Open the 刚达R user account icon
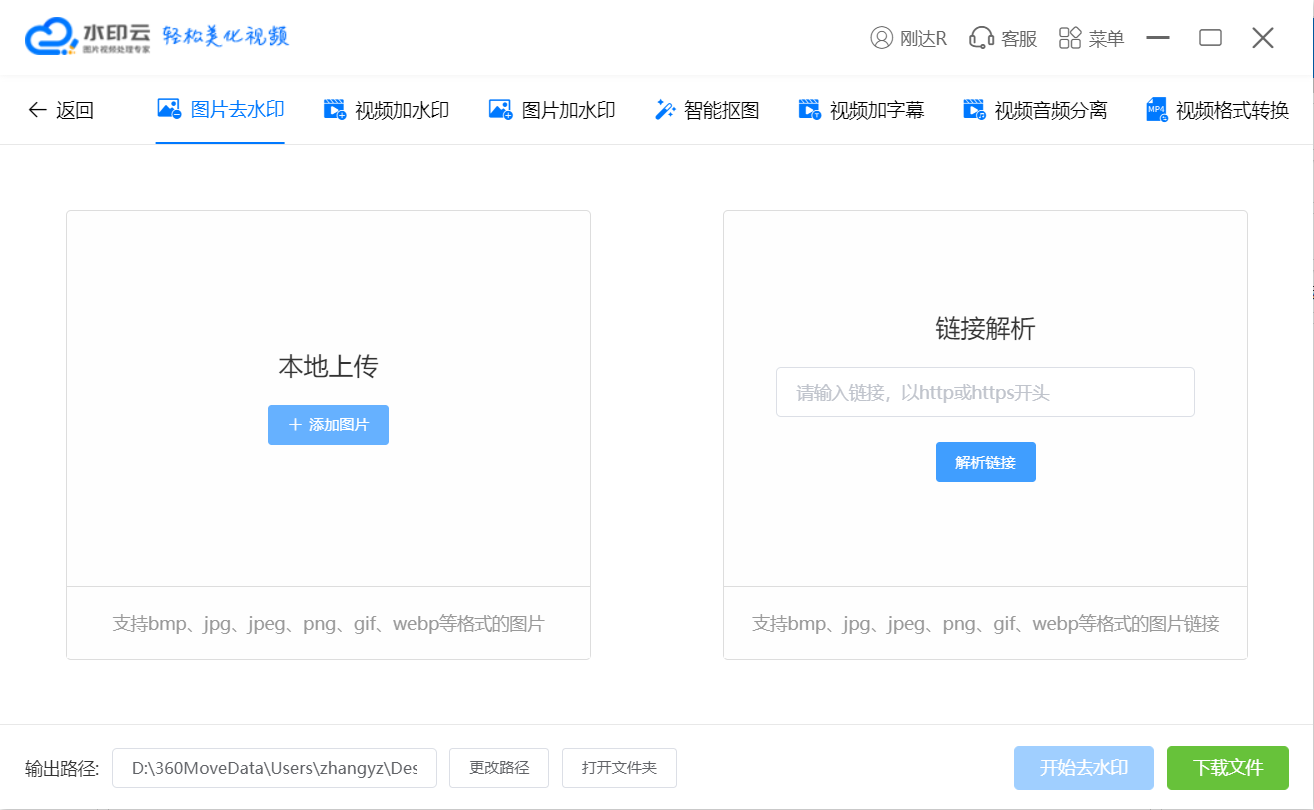The image size is (1314, 810). click(881, 38)
